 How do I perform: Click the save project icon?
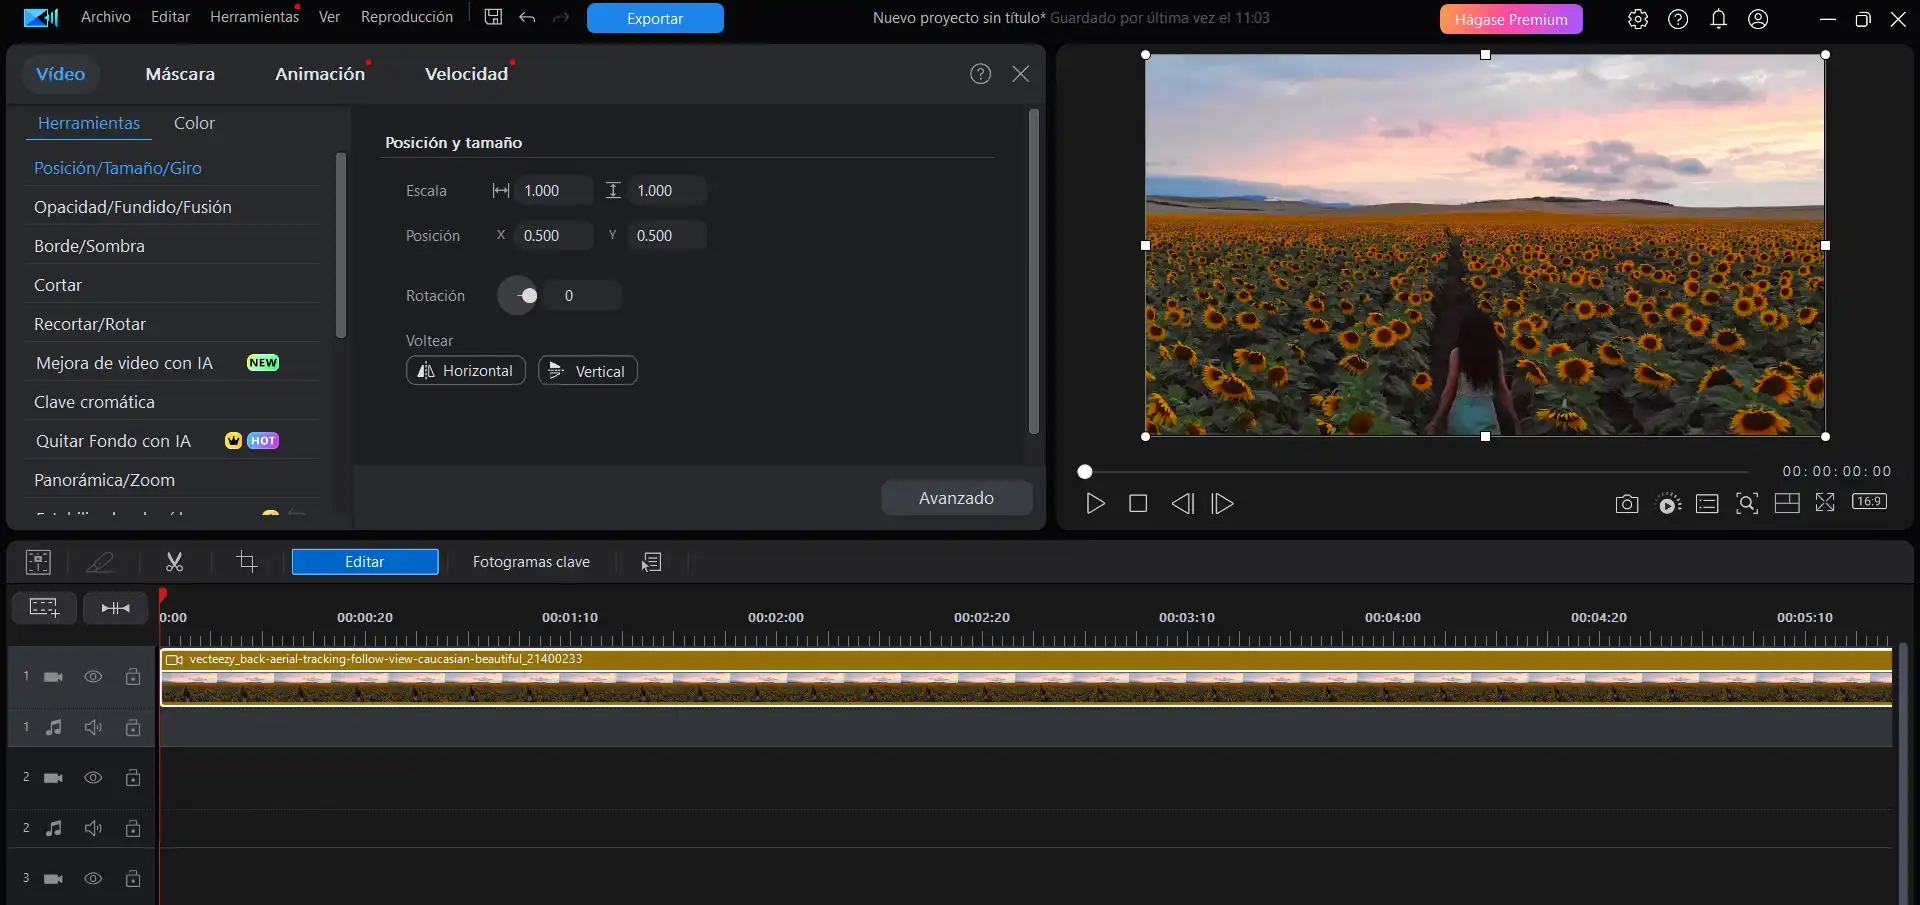(492, 17)
